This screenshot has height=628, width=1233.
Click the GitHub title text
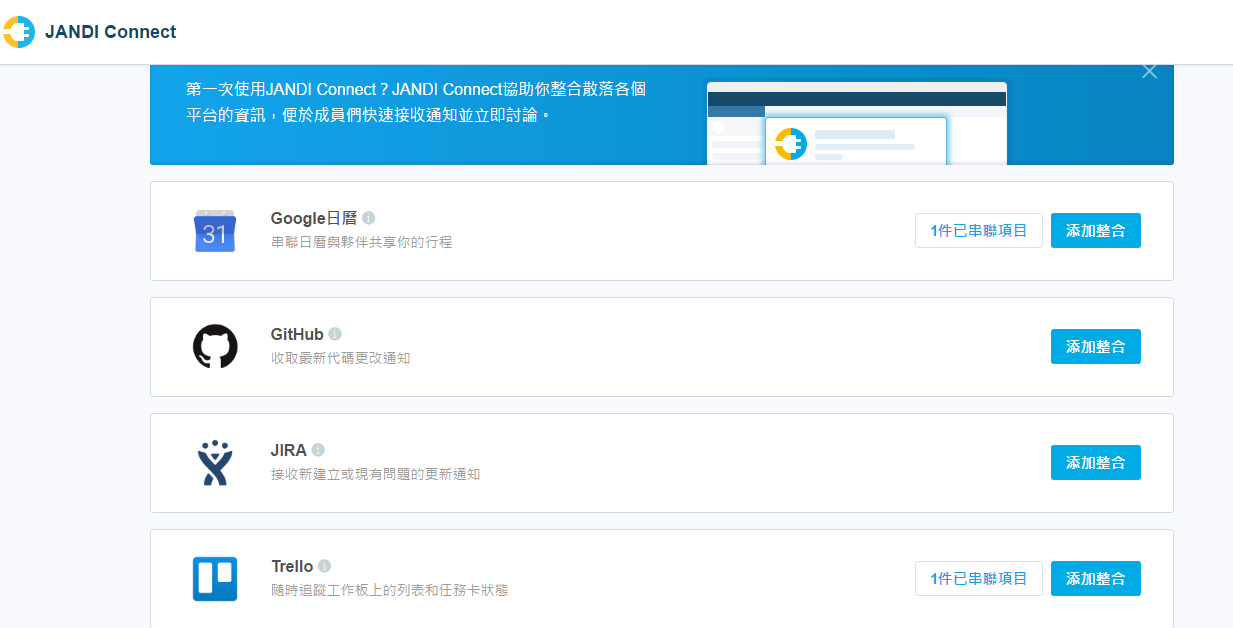point(297,334)
